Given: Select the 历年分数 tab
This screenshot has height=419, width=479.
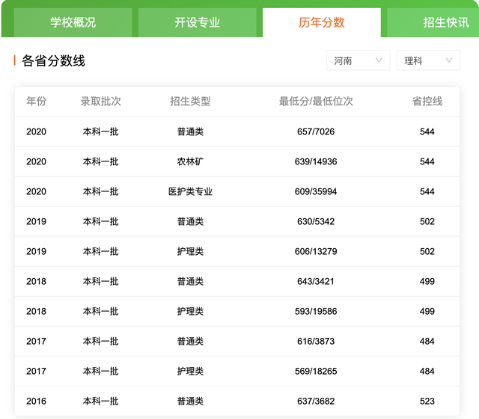Looking at the screenshot, I should pyautogui.click(x=321, y=22).
